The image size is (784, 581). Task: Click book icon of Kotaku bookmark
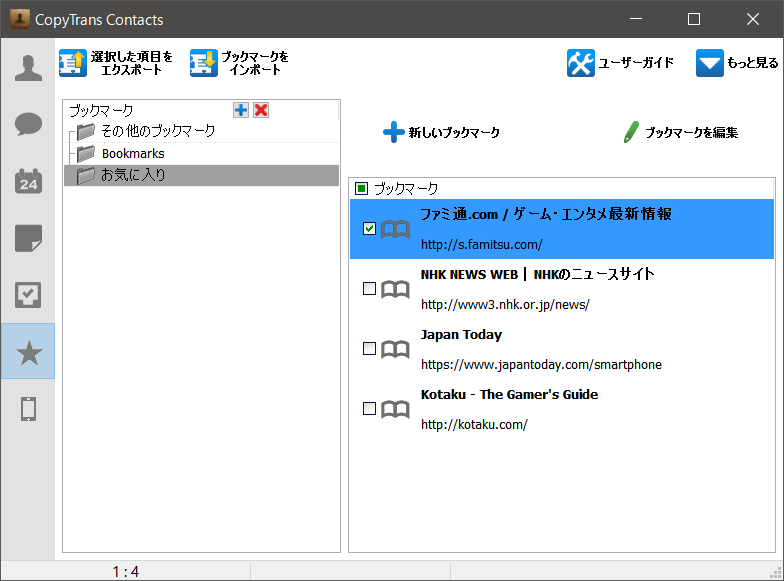point(395,410)
